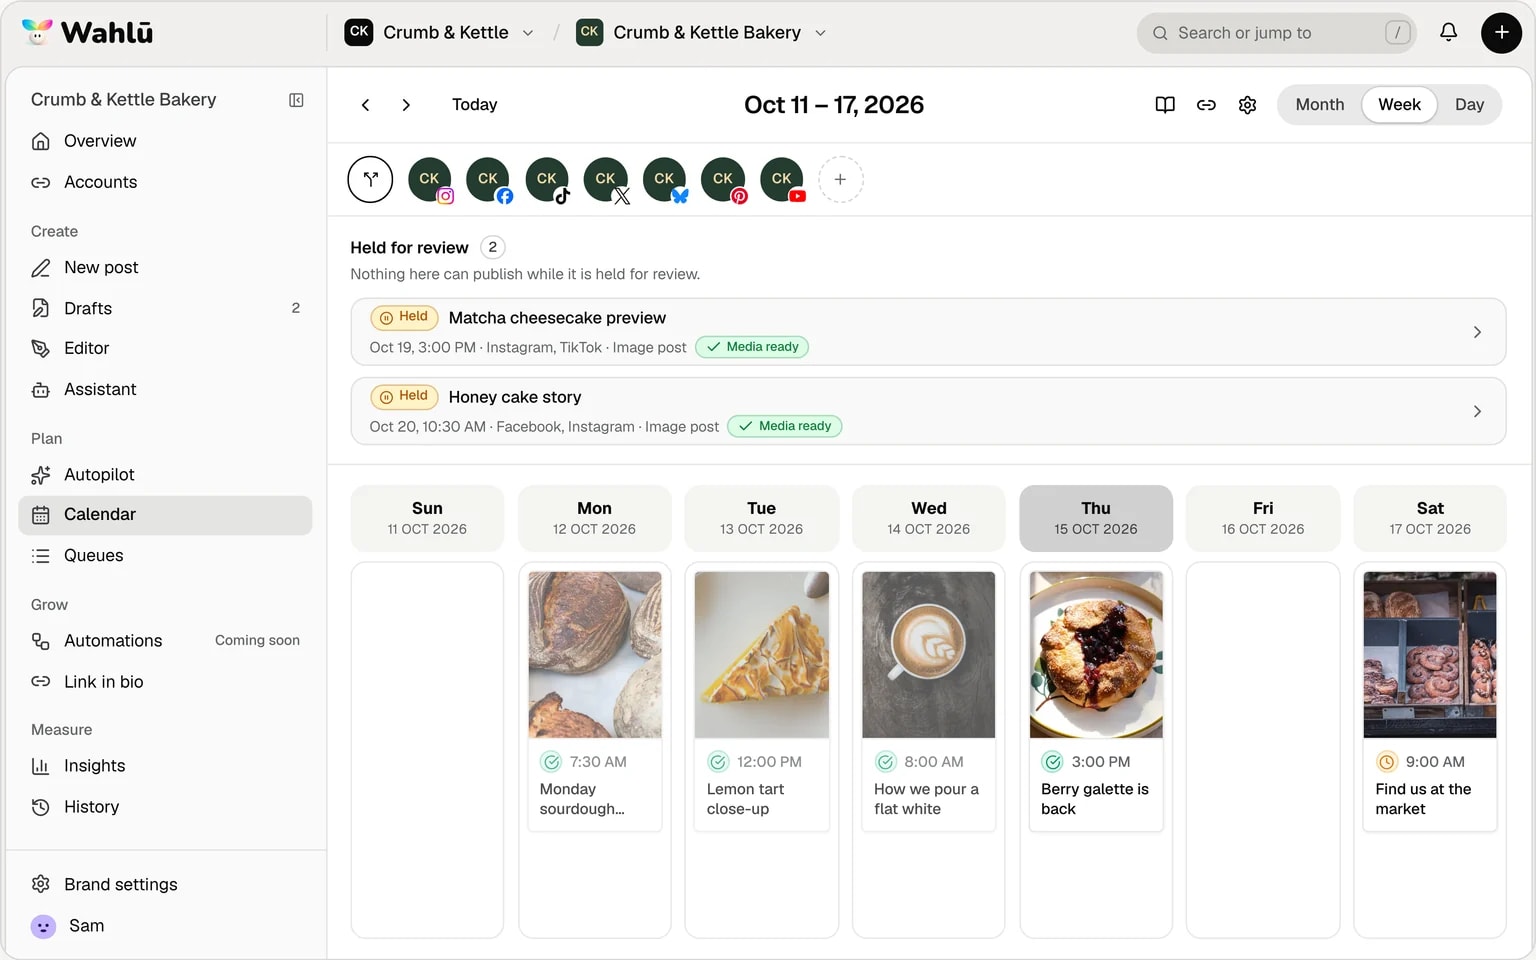Open New post from sidebar
1536x960 pixels.
tap(165, 268)
